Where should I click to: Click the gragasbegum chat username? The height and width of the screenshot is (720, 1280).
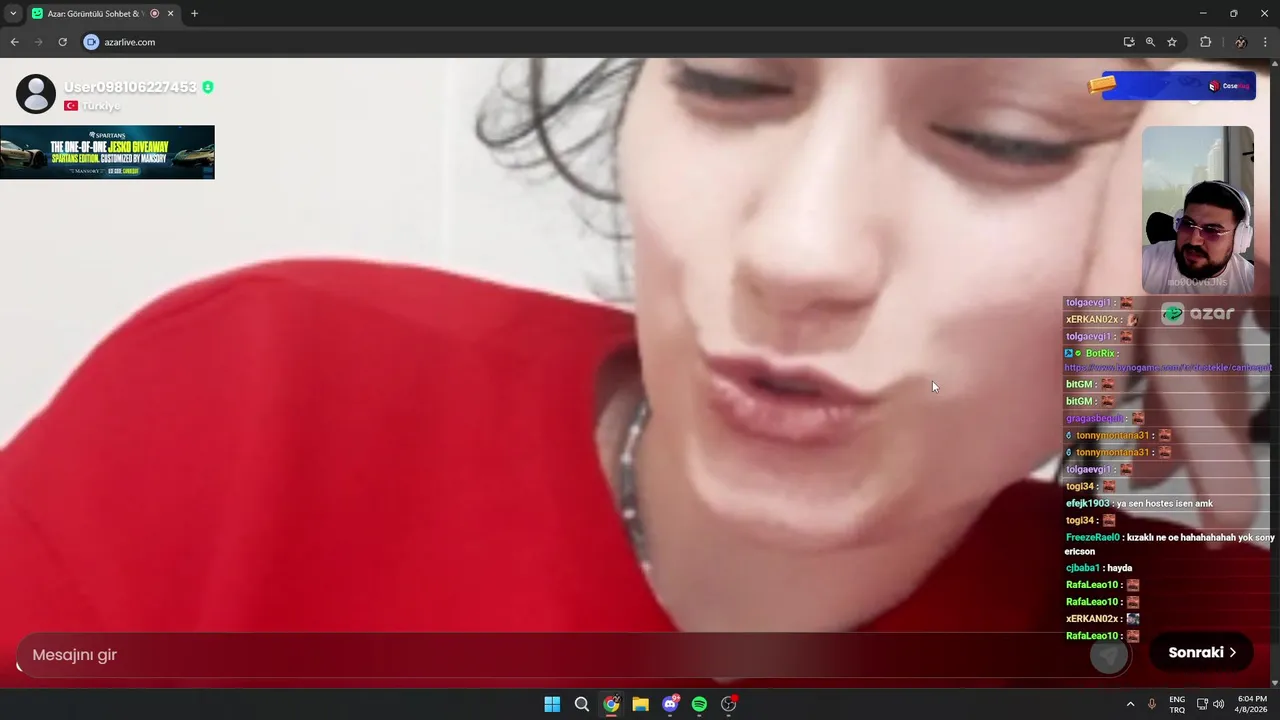tap(1094, 419)
